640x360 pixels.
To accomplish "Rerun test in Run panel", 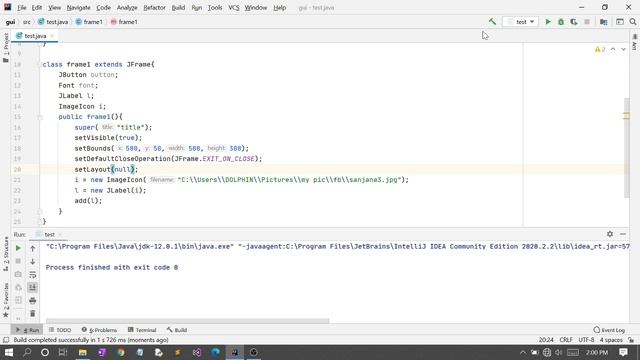I will click(18, 248).
